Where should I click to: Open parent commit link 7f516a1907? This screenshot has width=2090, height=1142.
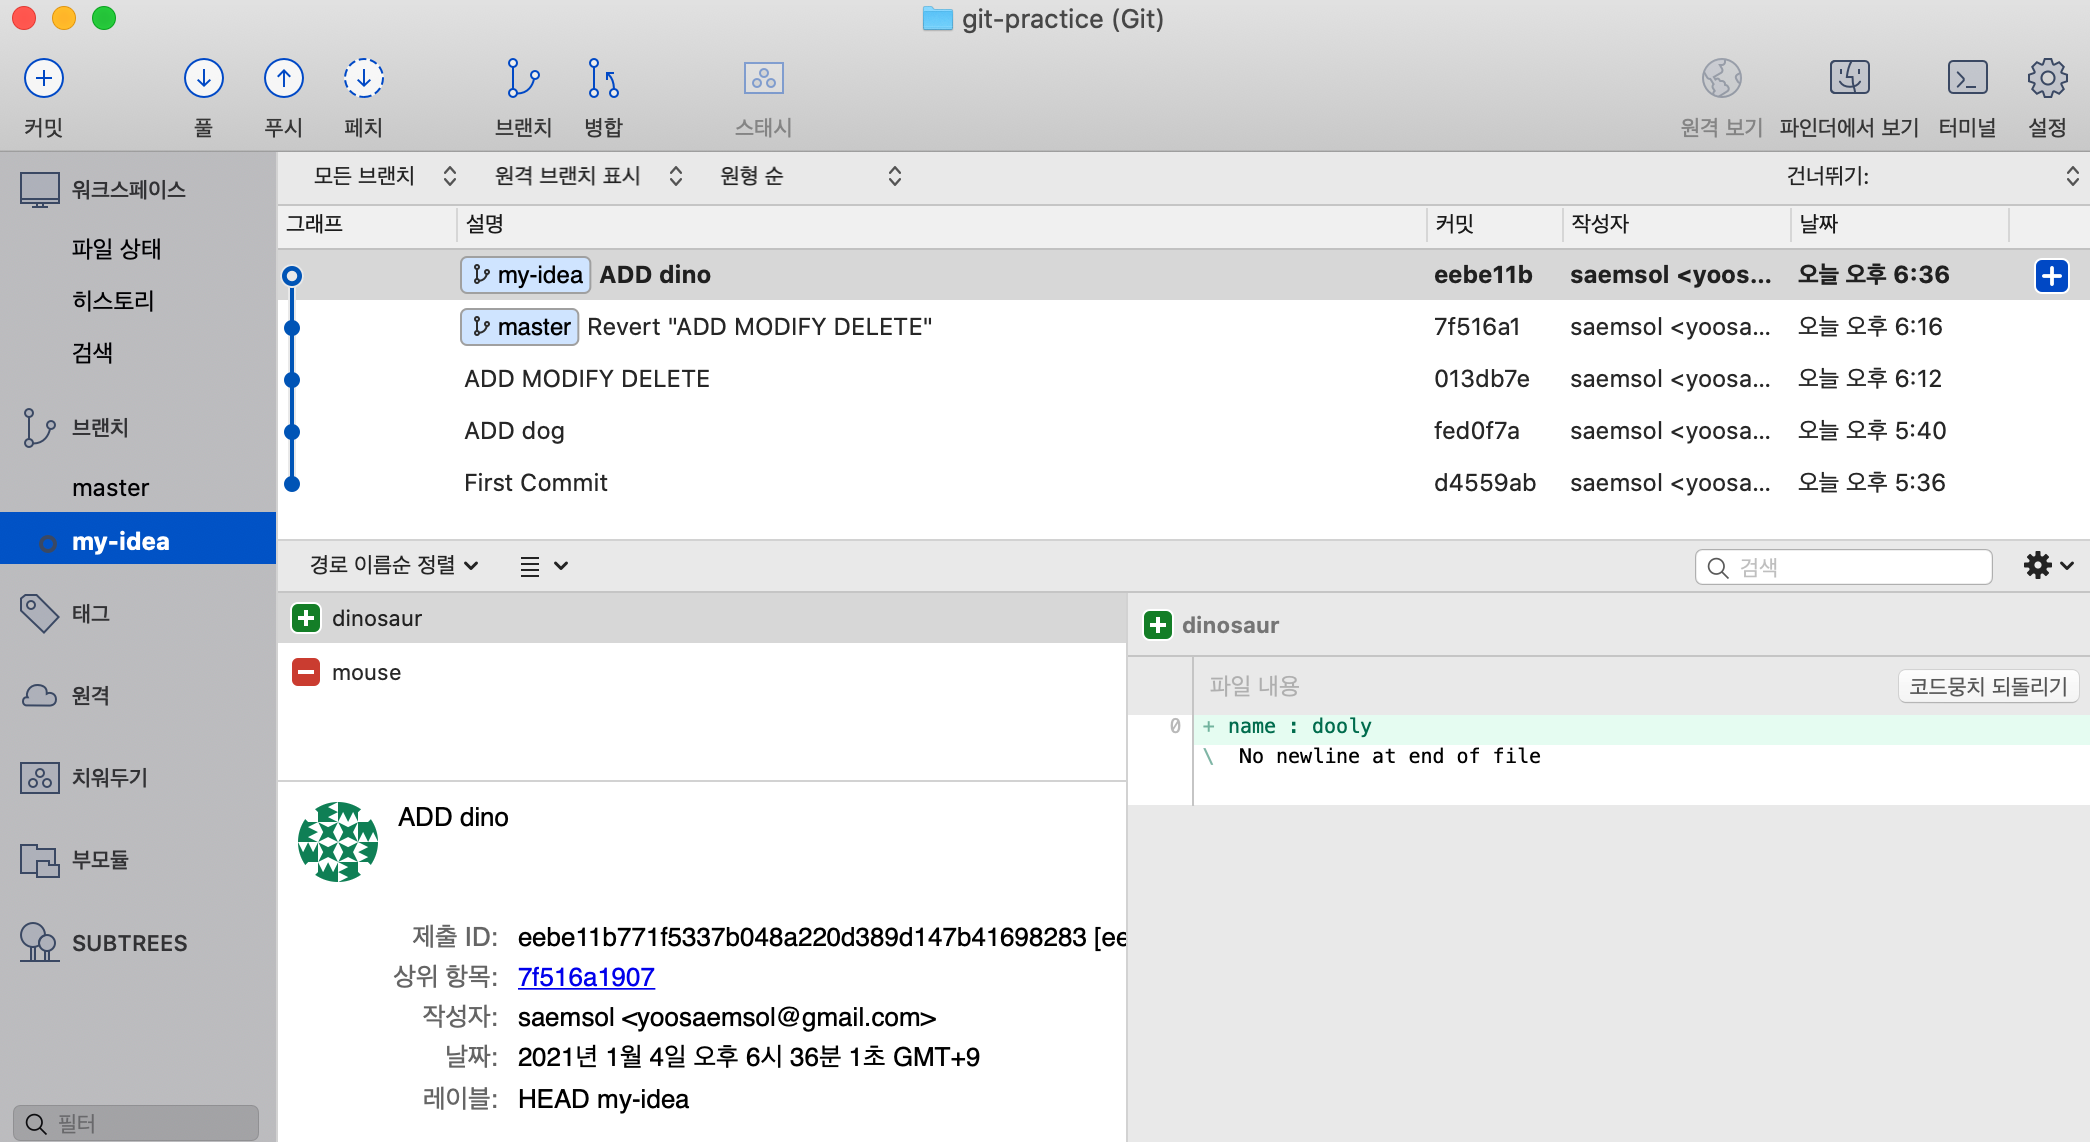tap(586, 977)
